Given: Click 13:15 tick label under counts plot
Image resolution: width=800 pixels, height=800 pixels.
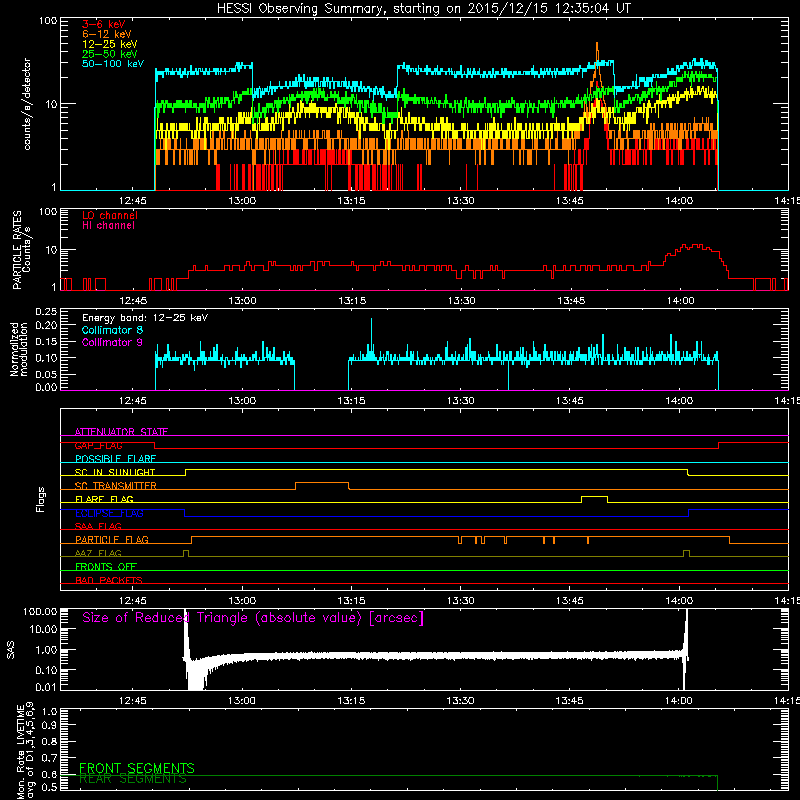Looking at the screenshot, I should (351, 200).
